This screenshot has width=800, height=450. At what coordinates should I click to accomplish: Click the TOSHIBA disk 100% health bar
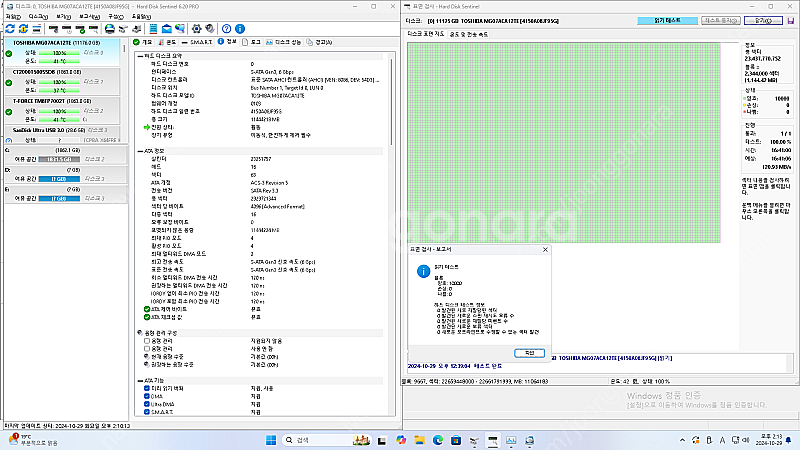[x=59, y=53]
